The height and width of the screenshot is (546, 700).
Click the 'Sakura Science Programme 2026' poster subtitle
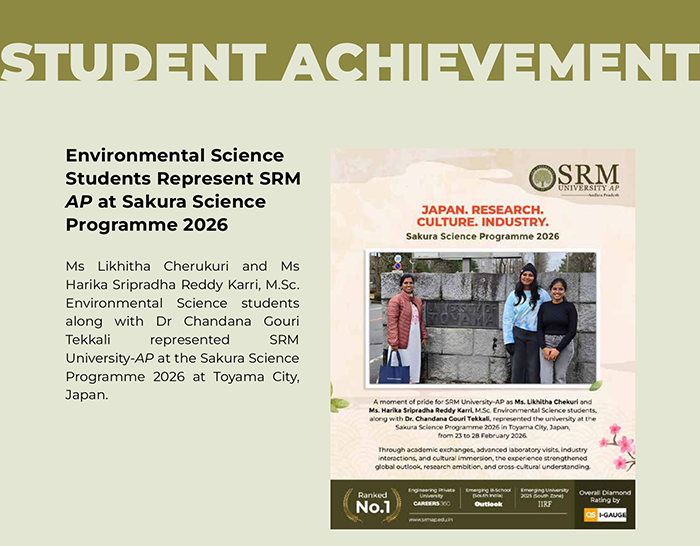pyautogui.click(x=482, y=237)
